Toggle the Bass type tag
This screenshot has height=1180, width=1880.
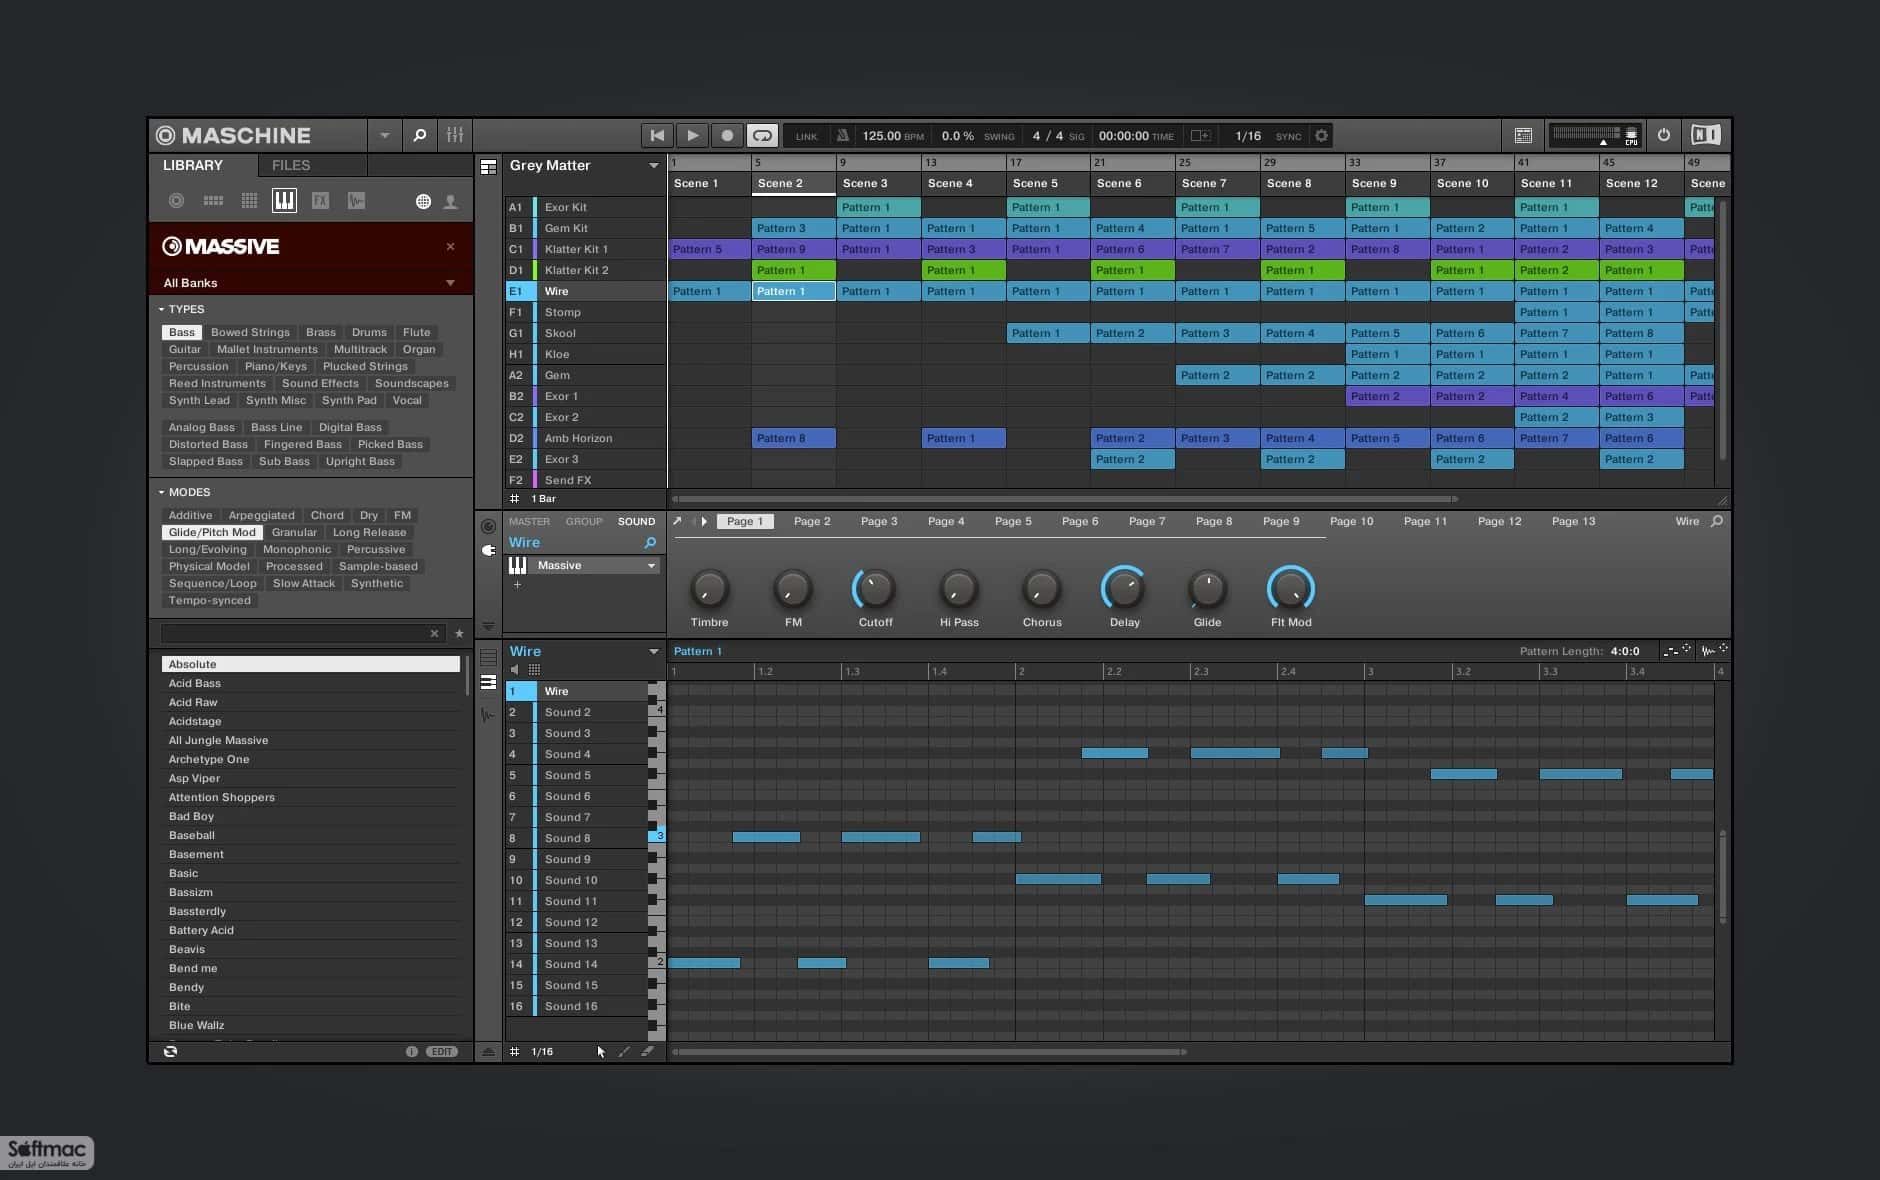click(x=182, y=332)
